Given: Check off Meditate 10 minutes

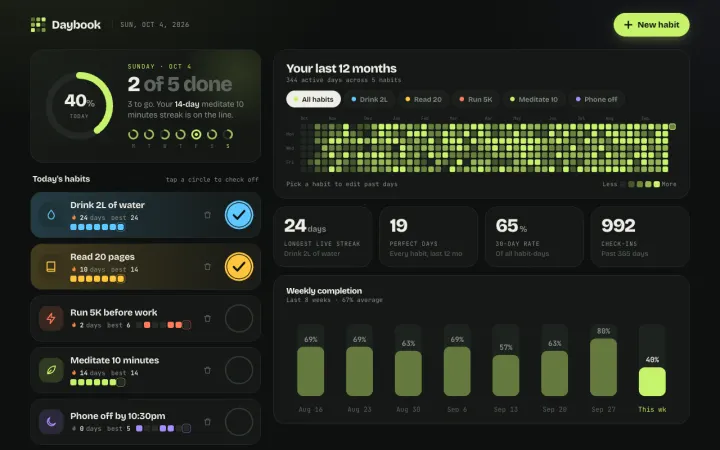Looking at the screenshot, I should pyautogui.click(x=239, y=370).
